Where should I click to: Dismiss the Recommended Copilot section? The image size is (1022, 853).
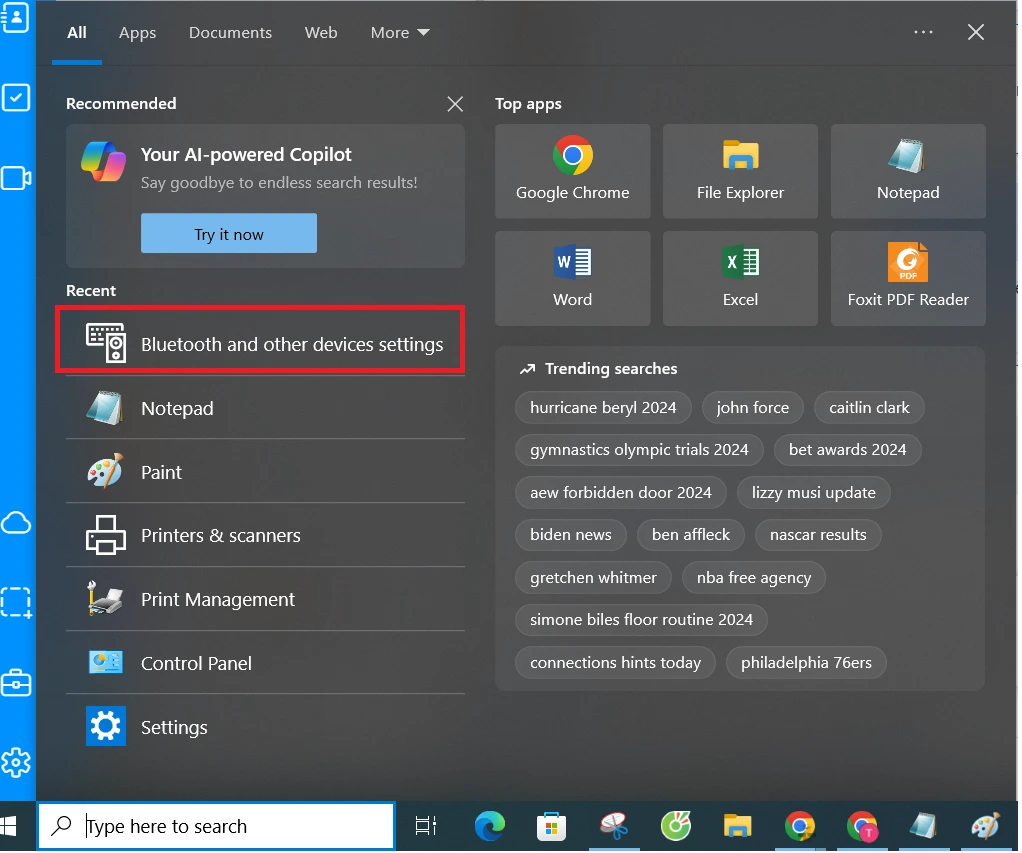pyautogui.click(x=455, y=104)
